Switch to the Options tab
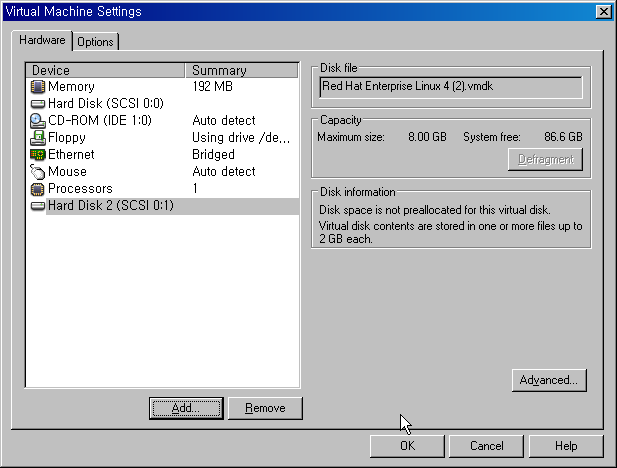The height and width of the screenshot is (468, 617). (x=95, y=42)
